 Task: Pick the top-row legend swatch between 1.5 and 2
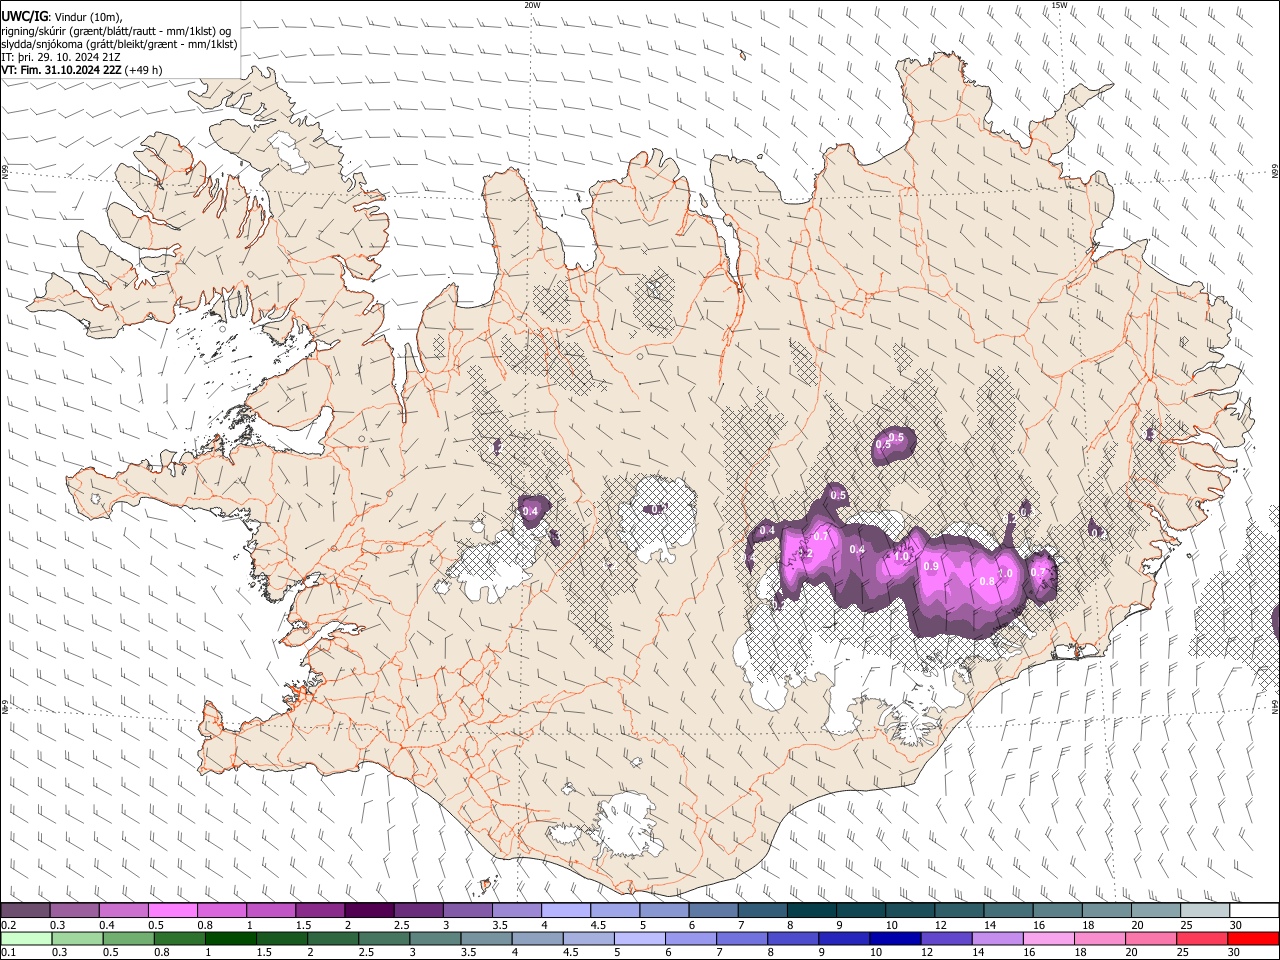pos(320,911)
